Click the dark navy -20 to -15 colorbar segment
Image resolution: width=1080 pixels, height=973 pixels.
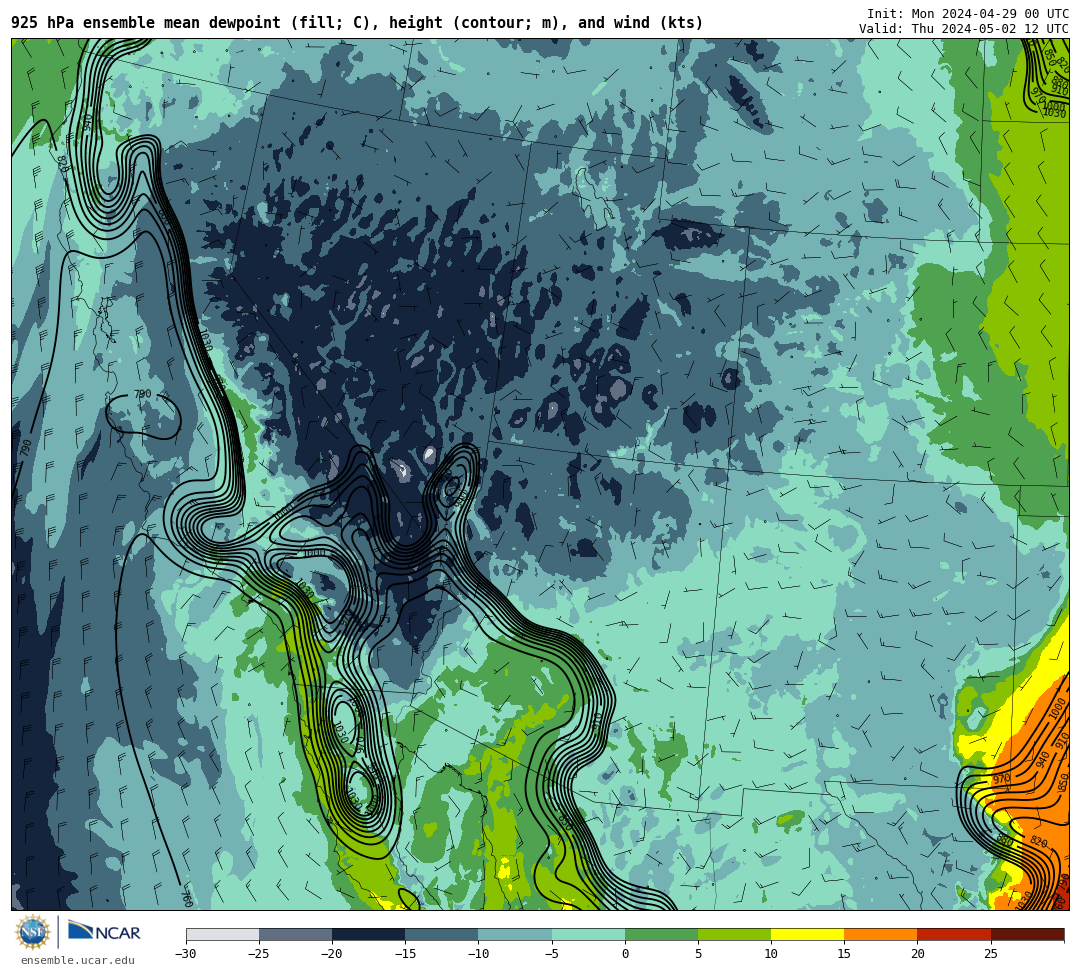pos(368,934)
